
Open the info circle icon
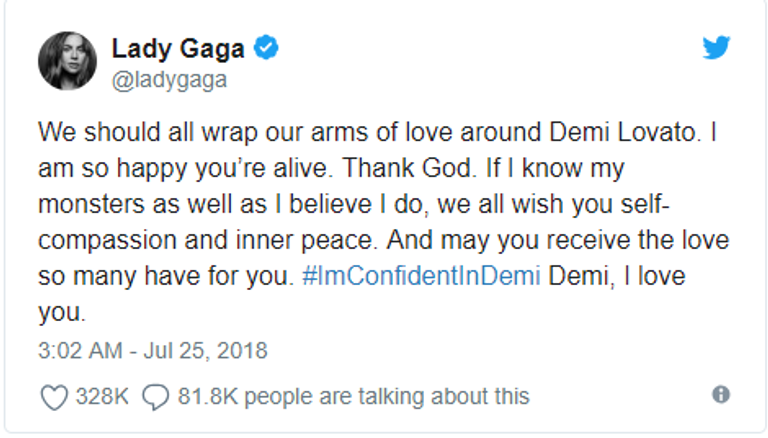pos(720,394)
